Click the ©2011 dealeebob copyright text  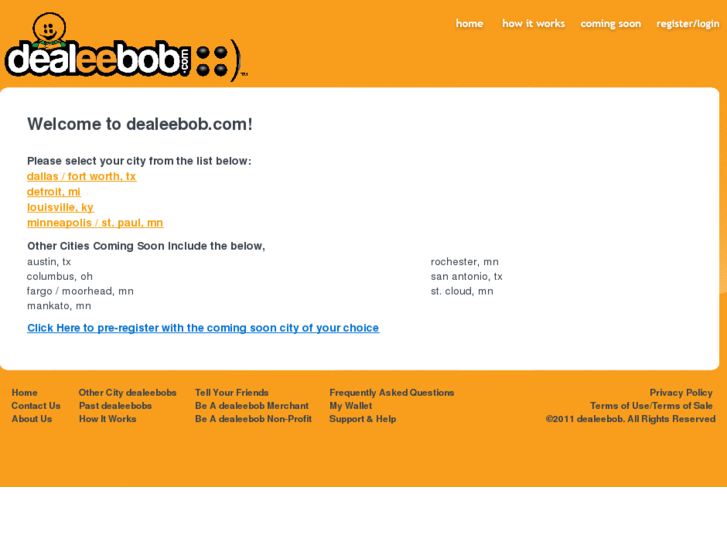(x=631, y=419)
